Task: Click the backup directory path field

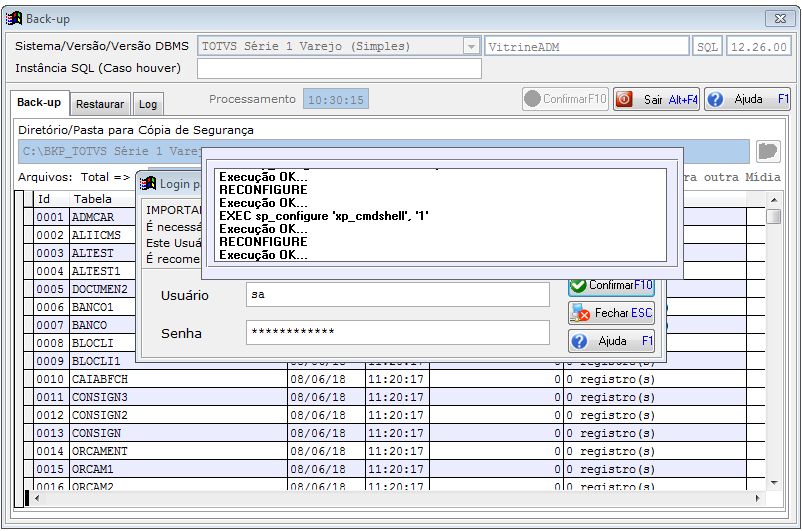Action: tap(384, 151)
